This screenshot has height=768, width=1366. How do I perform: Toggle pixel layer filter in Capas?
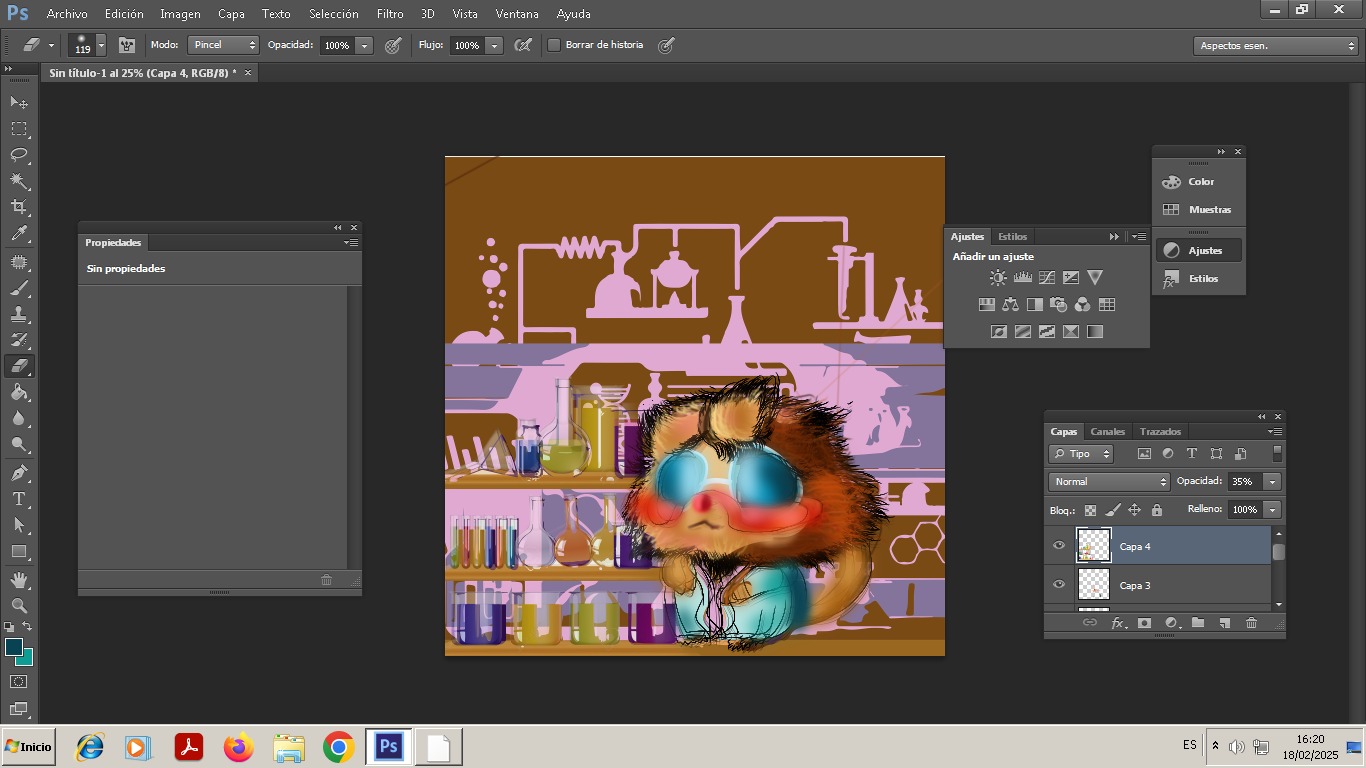[x=1144, y=454]
